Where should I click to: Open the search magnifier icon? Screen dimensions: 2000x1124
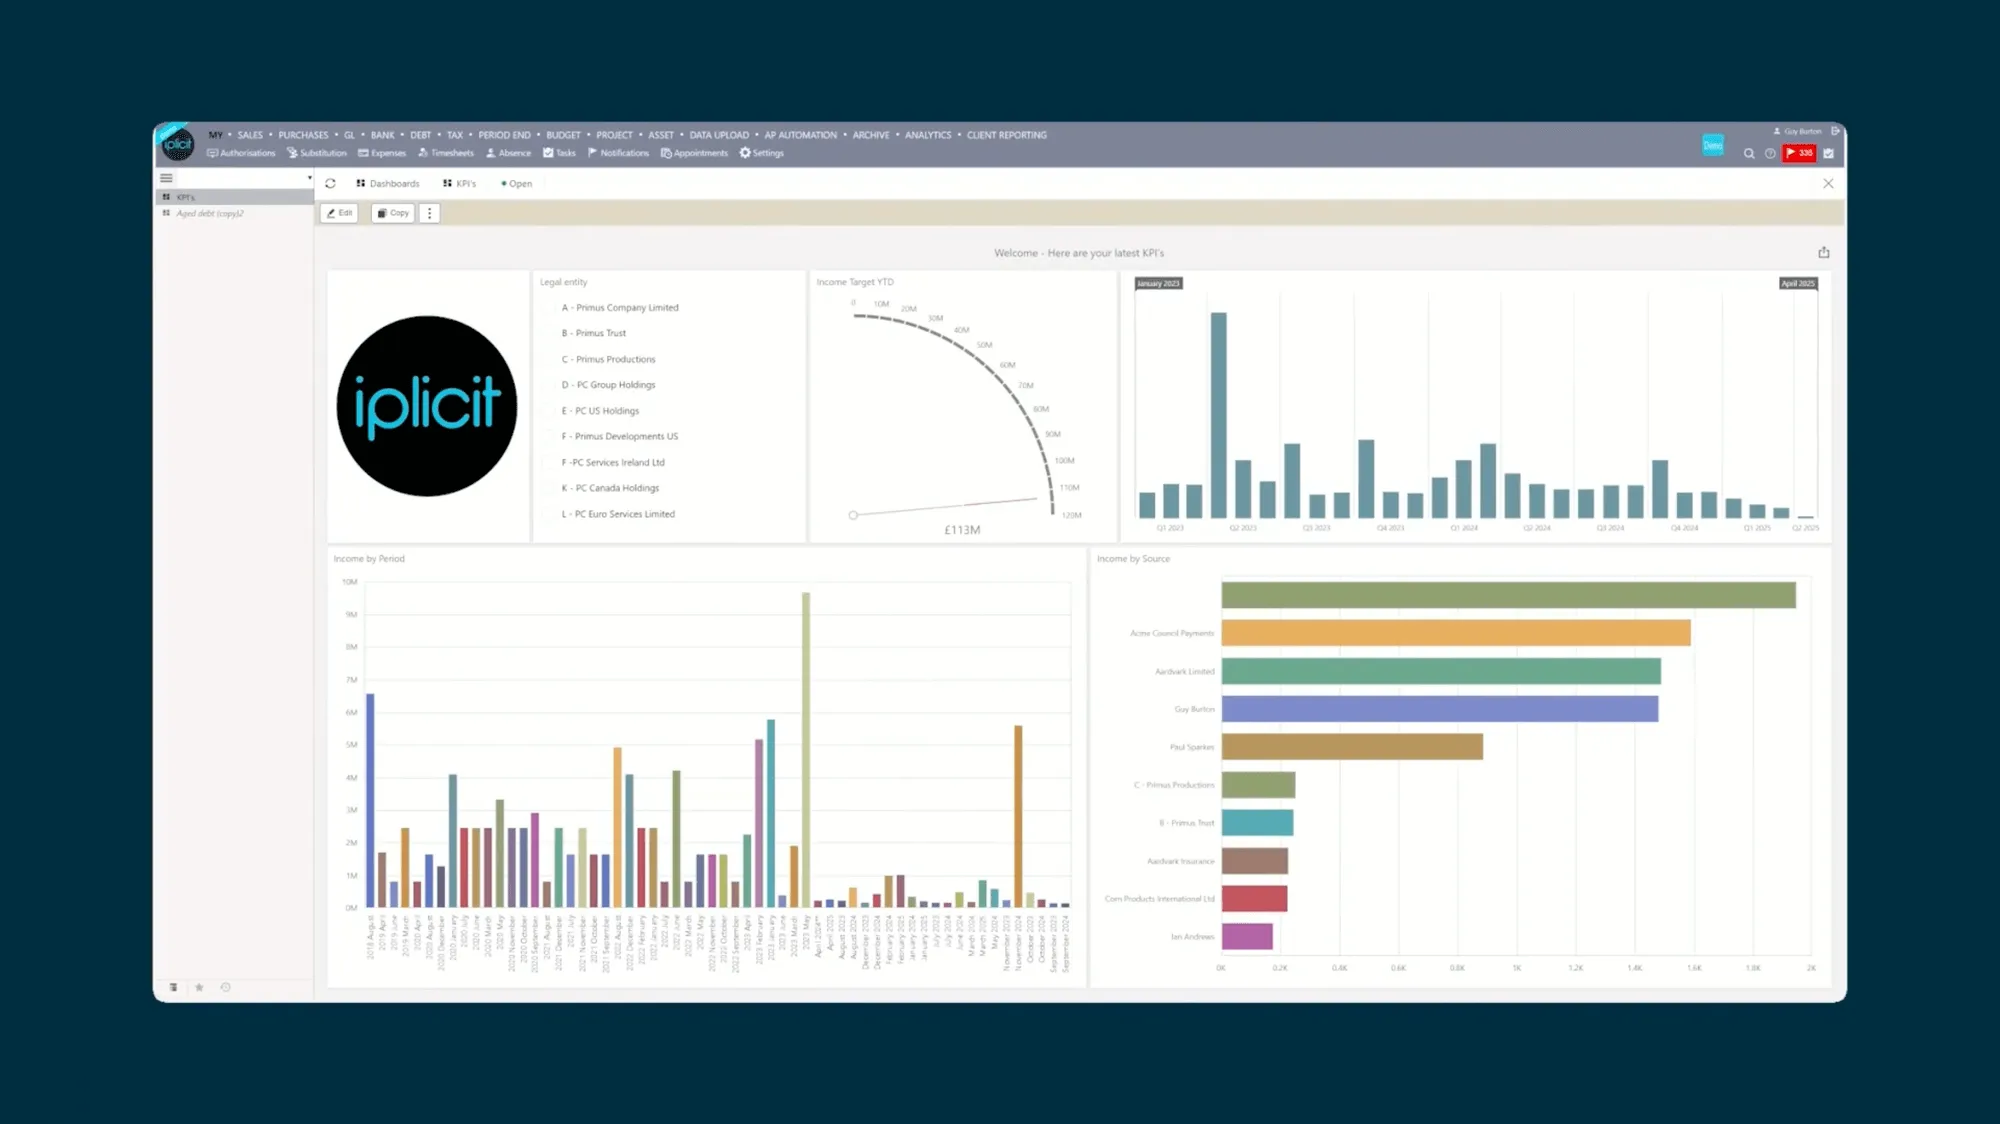1749,154
